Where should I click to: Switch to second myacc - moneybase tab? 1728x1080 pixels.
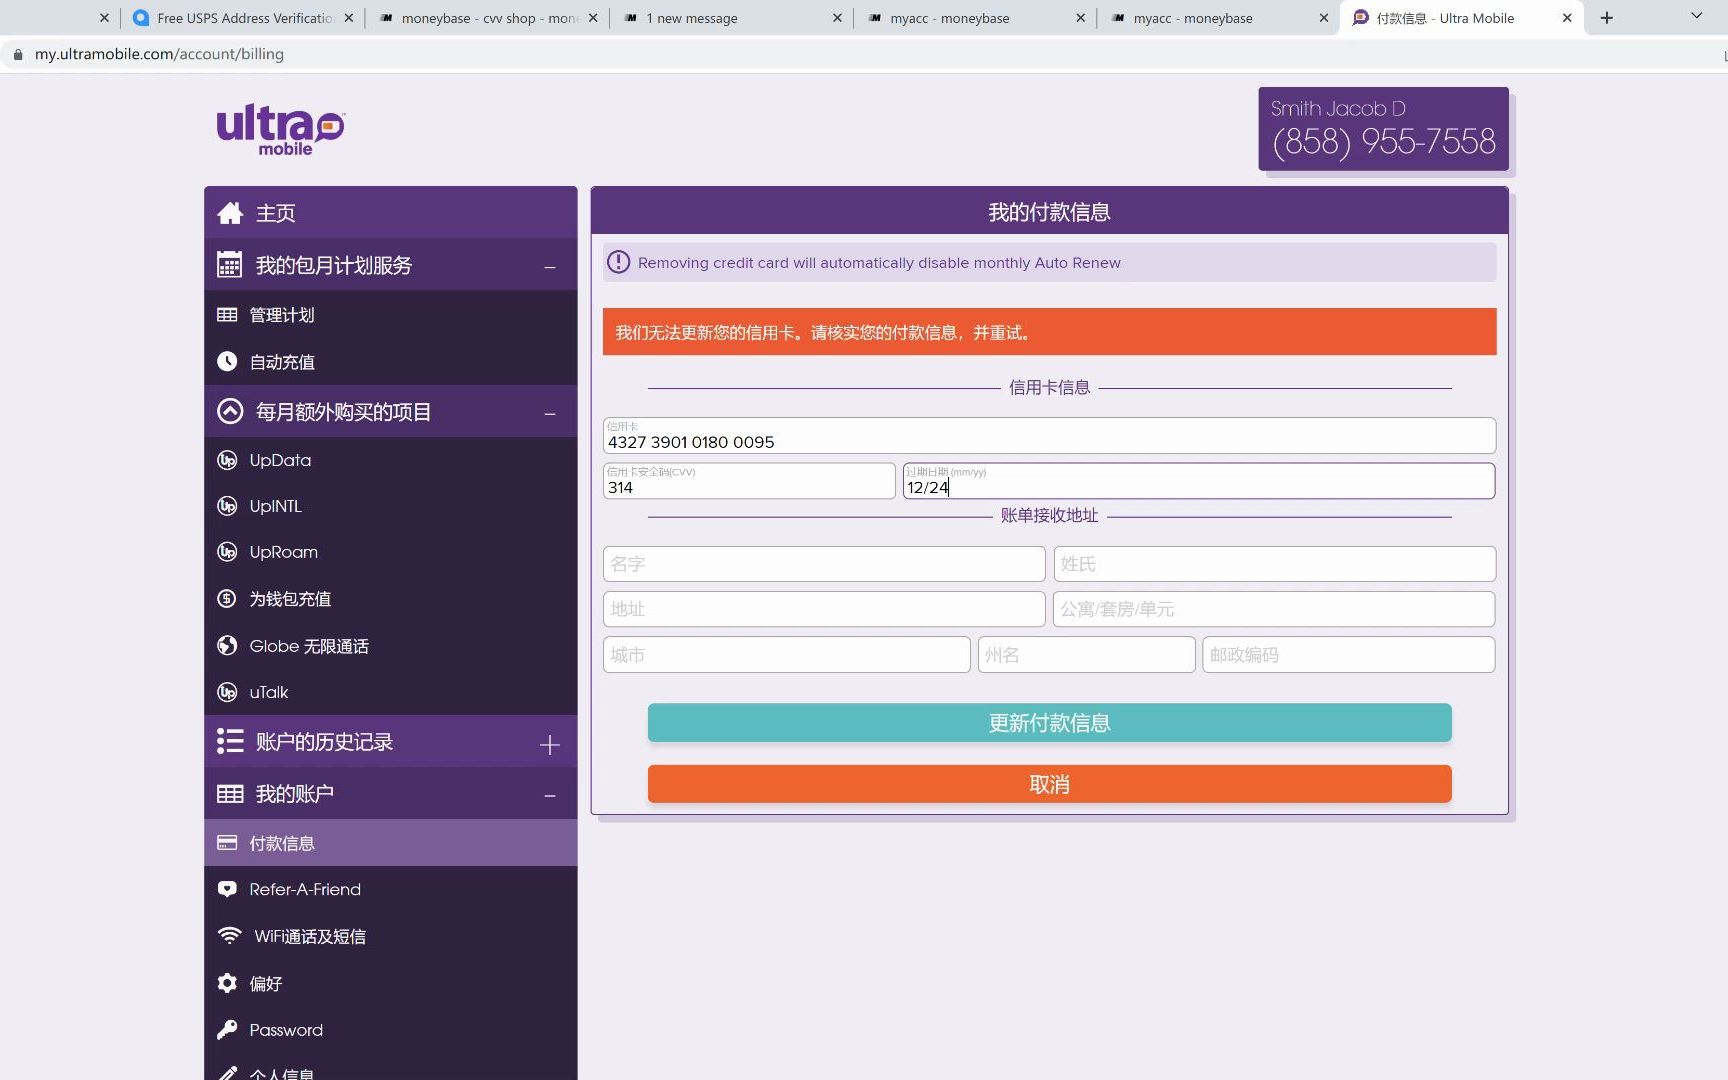coord(1217,18)
